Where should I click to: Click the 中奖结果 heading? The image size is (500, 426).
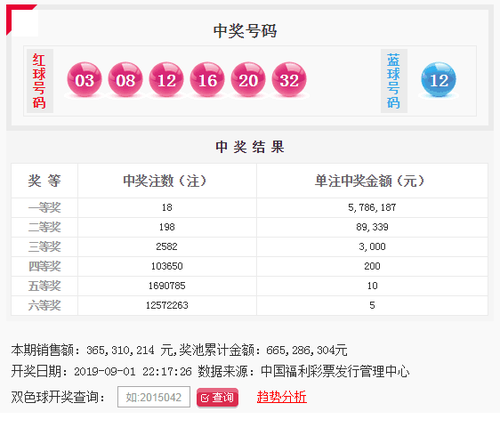(250, 147)
